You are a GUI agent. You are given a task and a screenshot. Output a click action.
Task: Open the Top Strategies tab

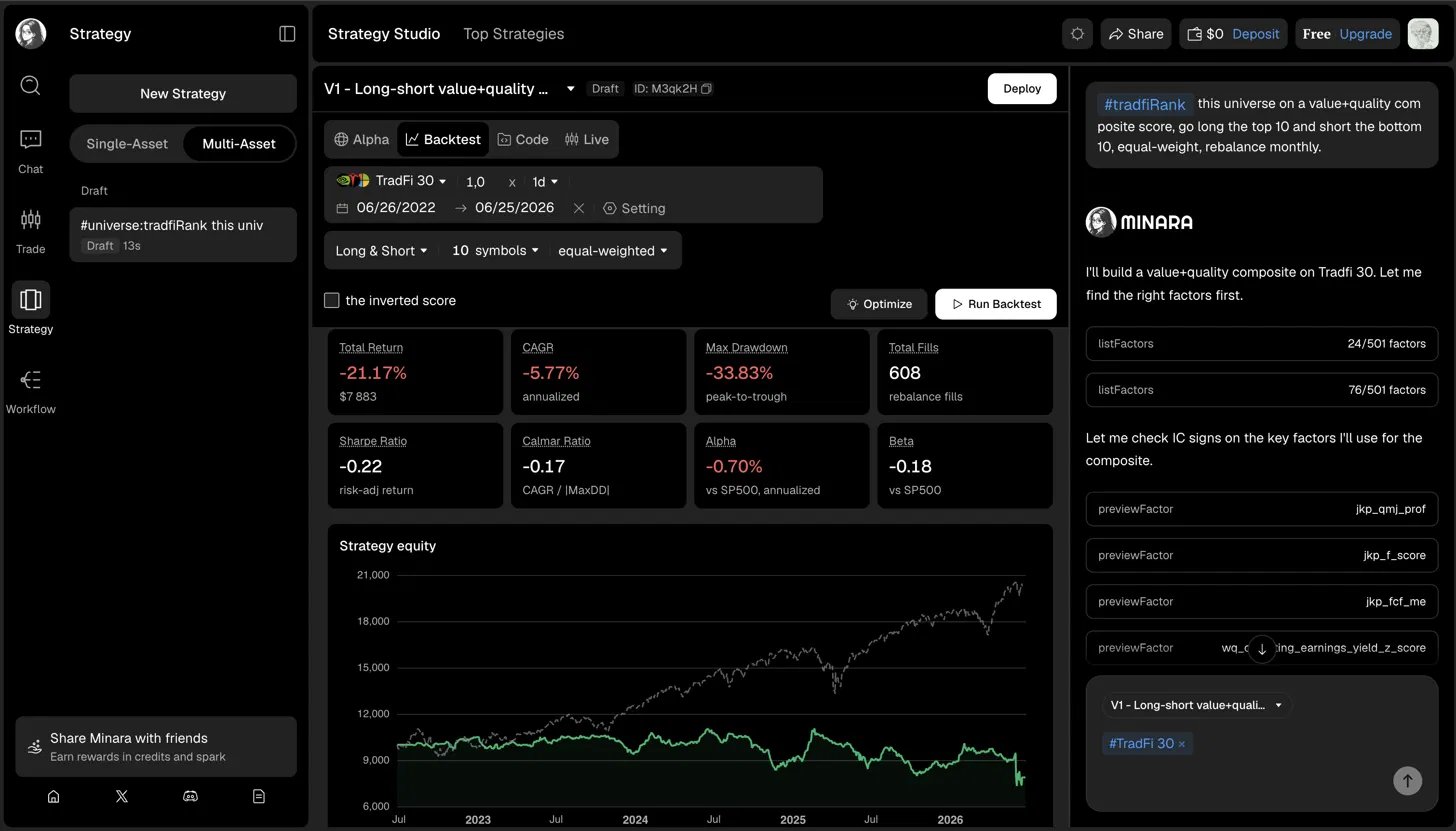coord(513,34)
